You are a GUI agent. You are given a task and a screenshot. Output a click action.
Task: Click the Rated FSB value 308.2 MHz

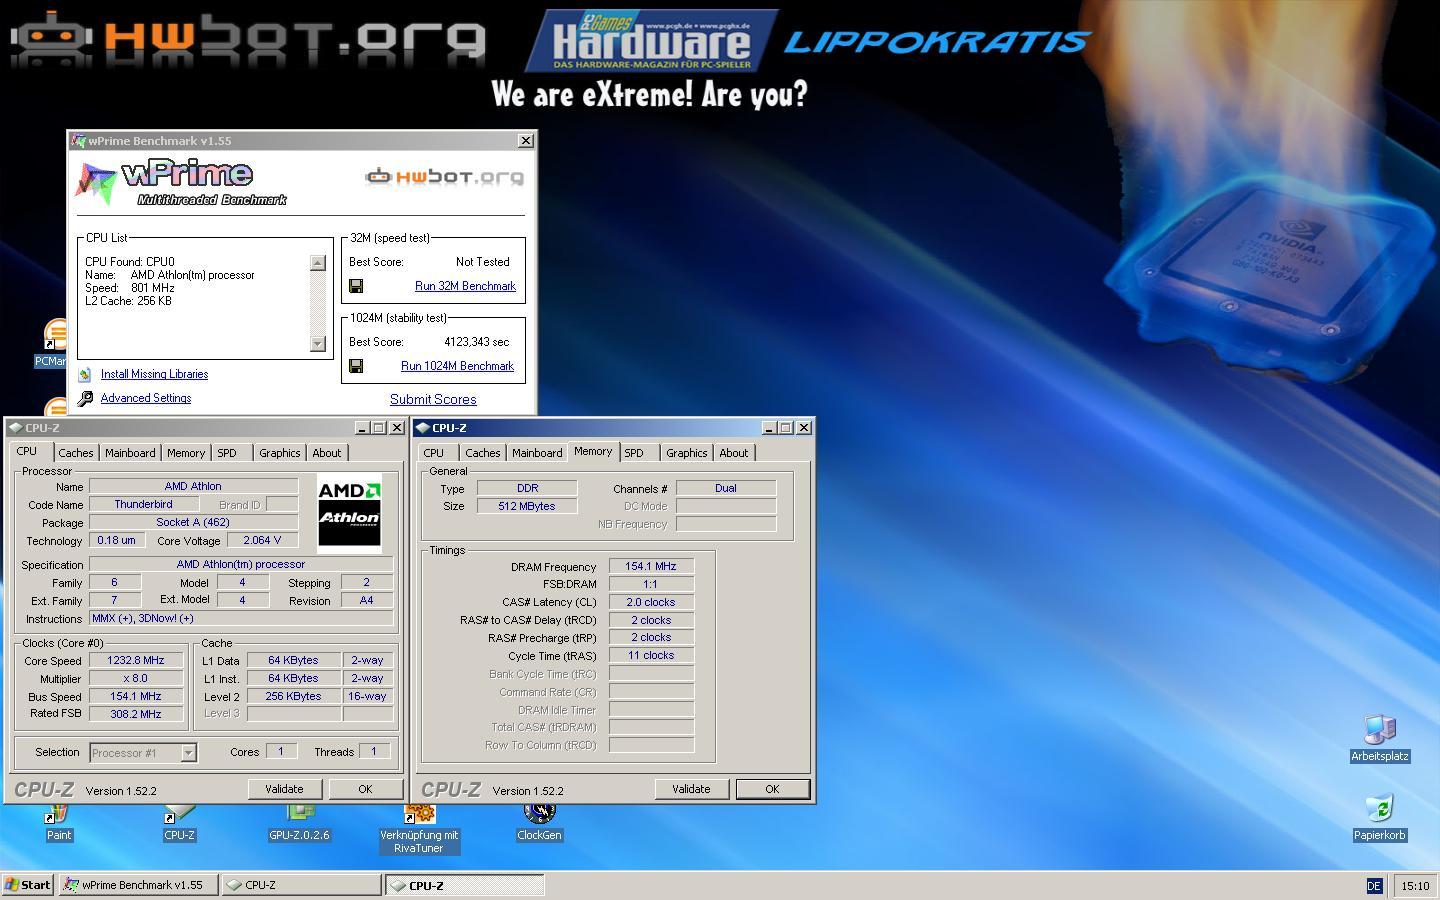click(x=136, y=715)
